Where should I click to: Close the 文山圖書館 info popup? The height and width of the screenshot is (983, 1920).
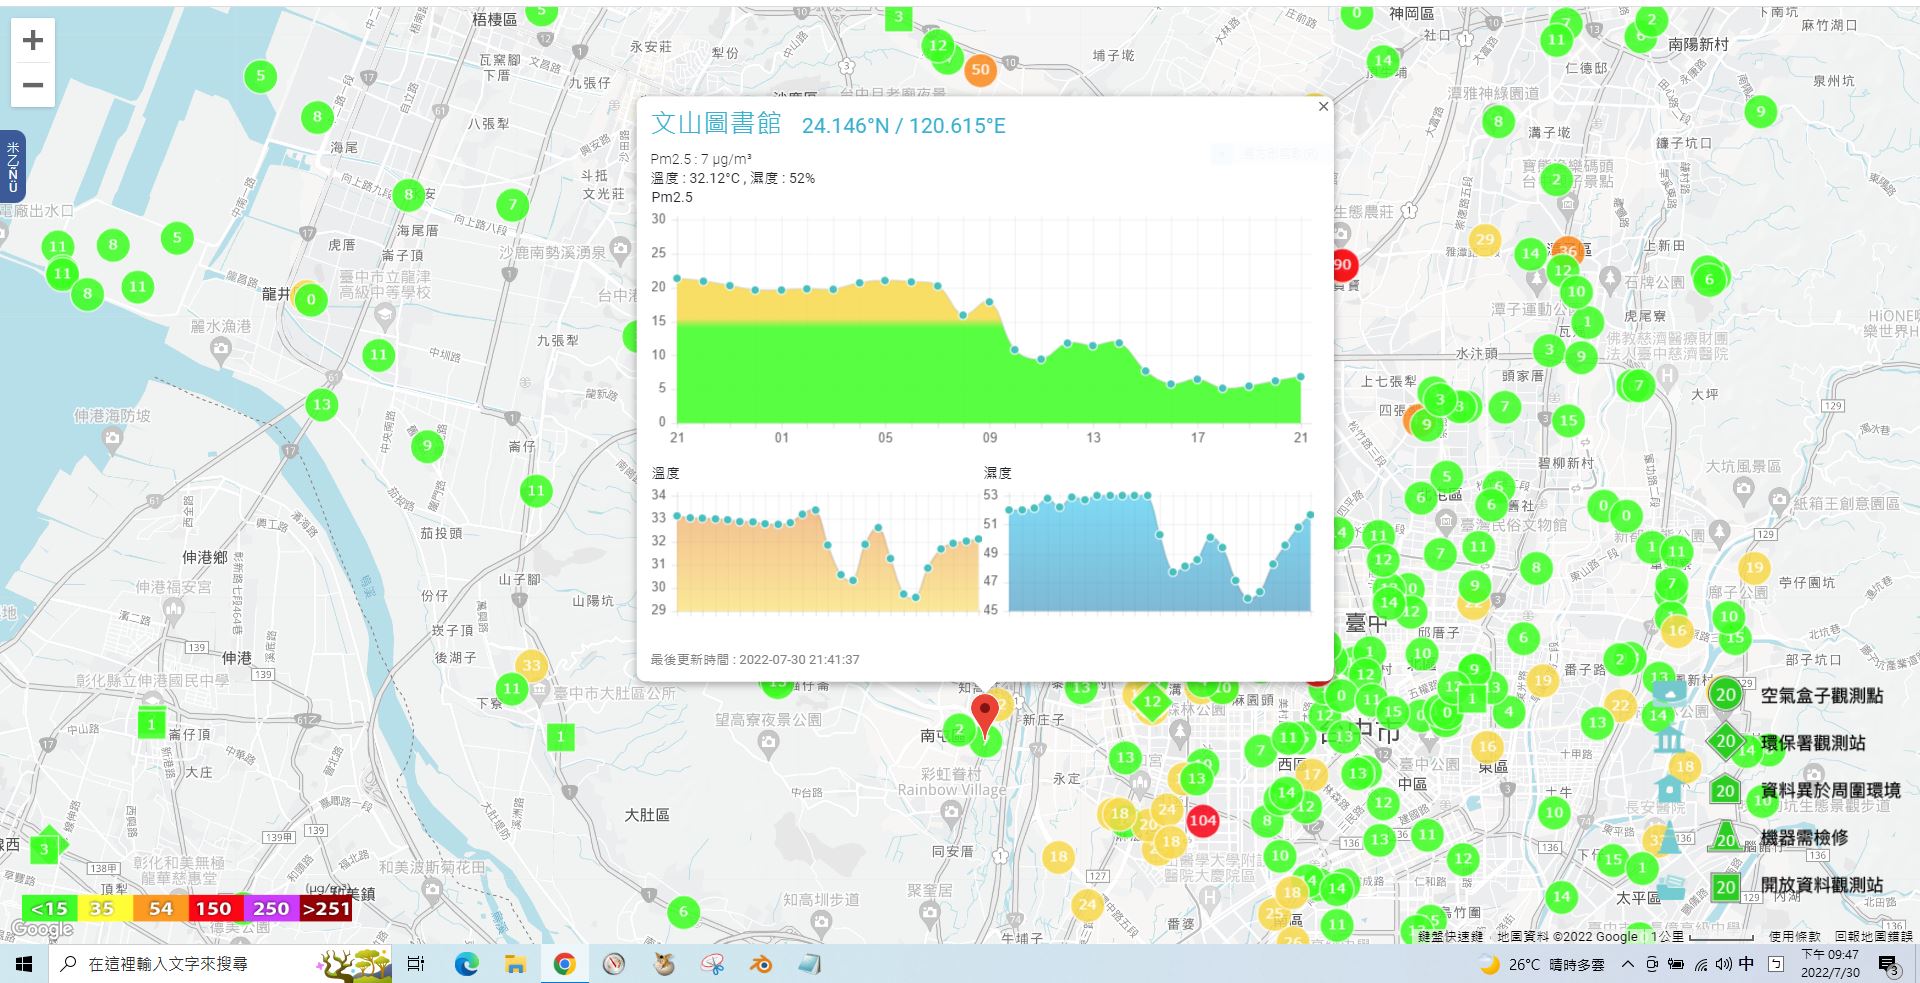click(x=1323, y=107)
